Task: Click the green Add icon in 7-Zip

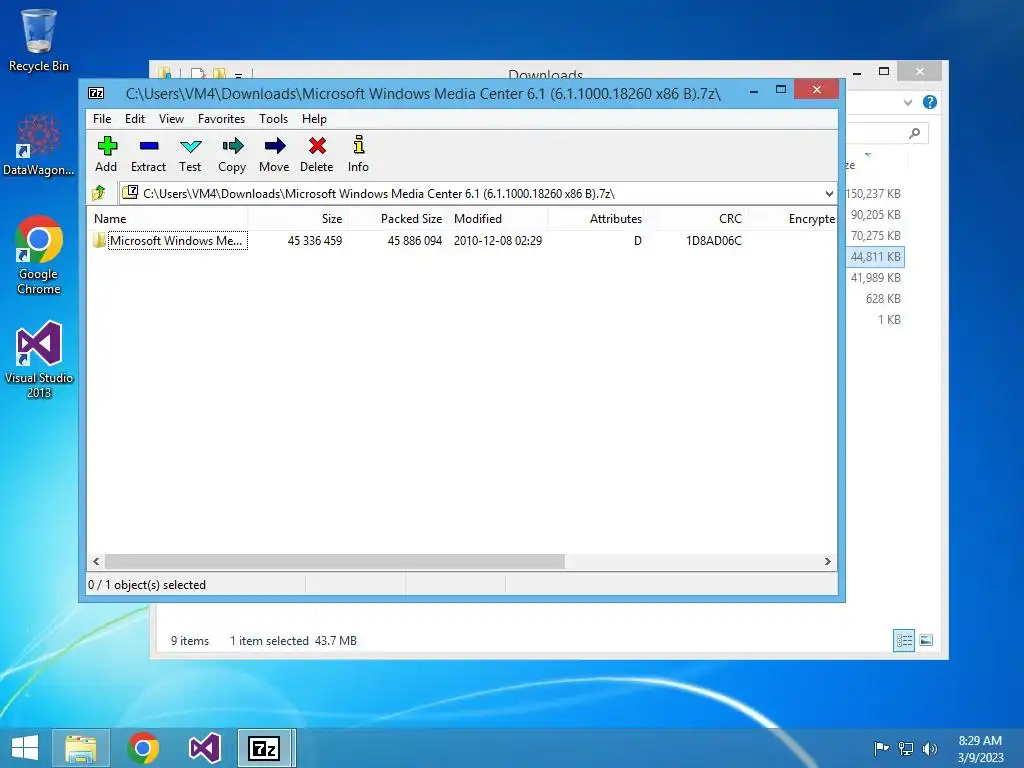Action: coord(107,146)
